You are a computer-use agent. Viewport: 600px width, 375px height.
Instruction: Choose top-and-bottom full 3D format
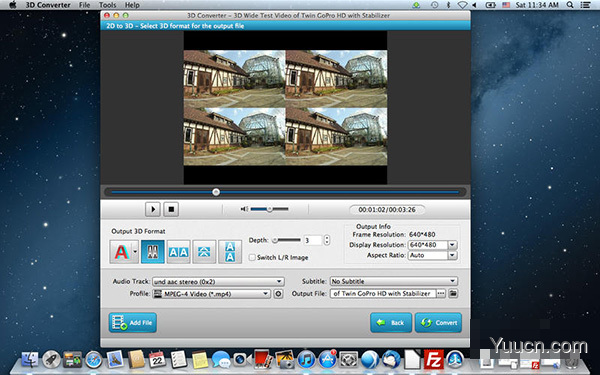point(230,252)
